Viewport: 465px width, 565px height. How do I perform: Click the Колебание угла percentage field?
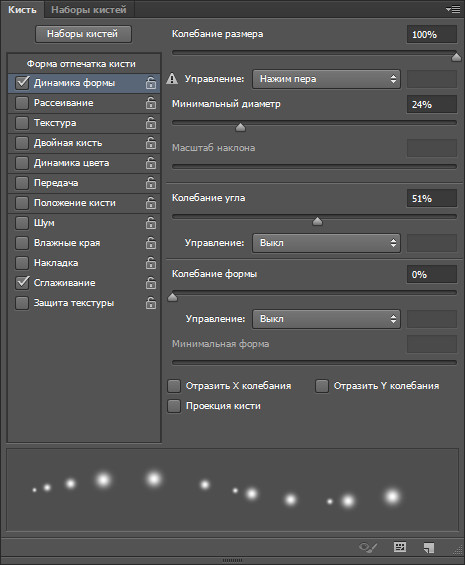(432, 199)
